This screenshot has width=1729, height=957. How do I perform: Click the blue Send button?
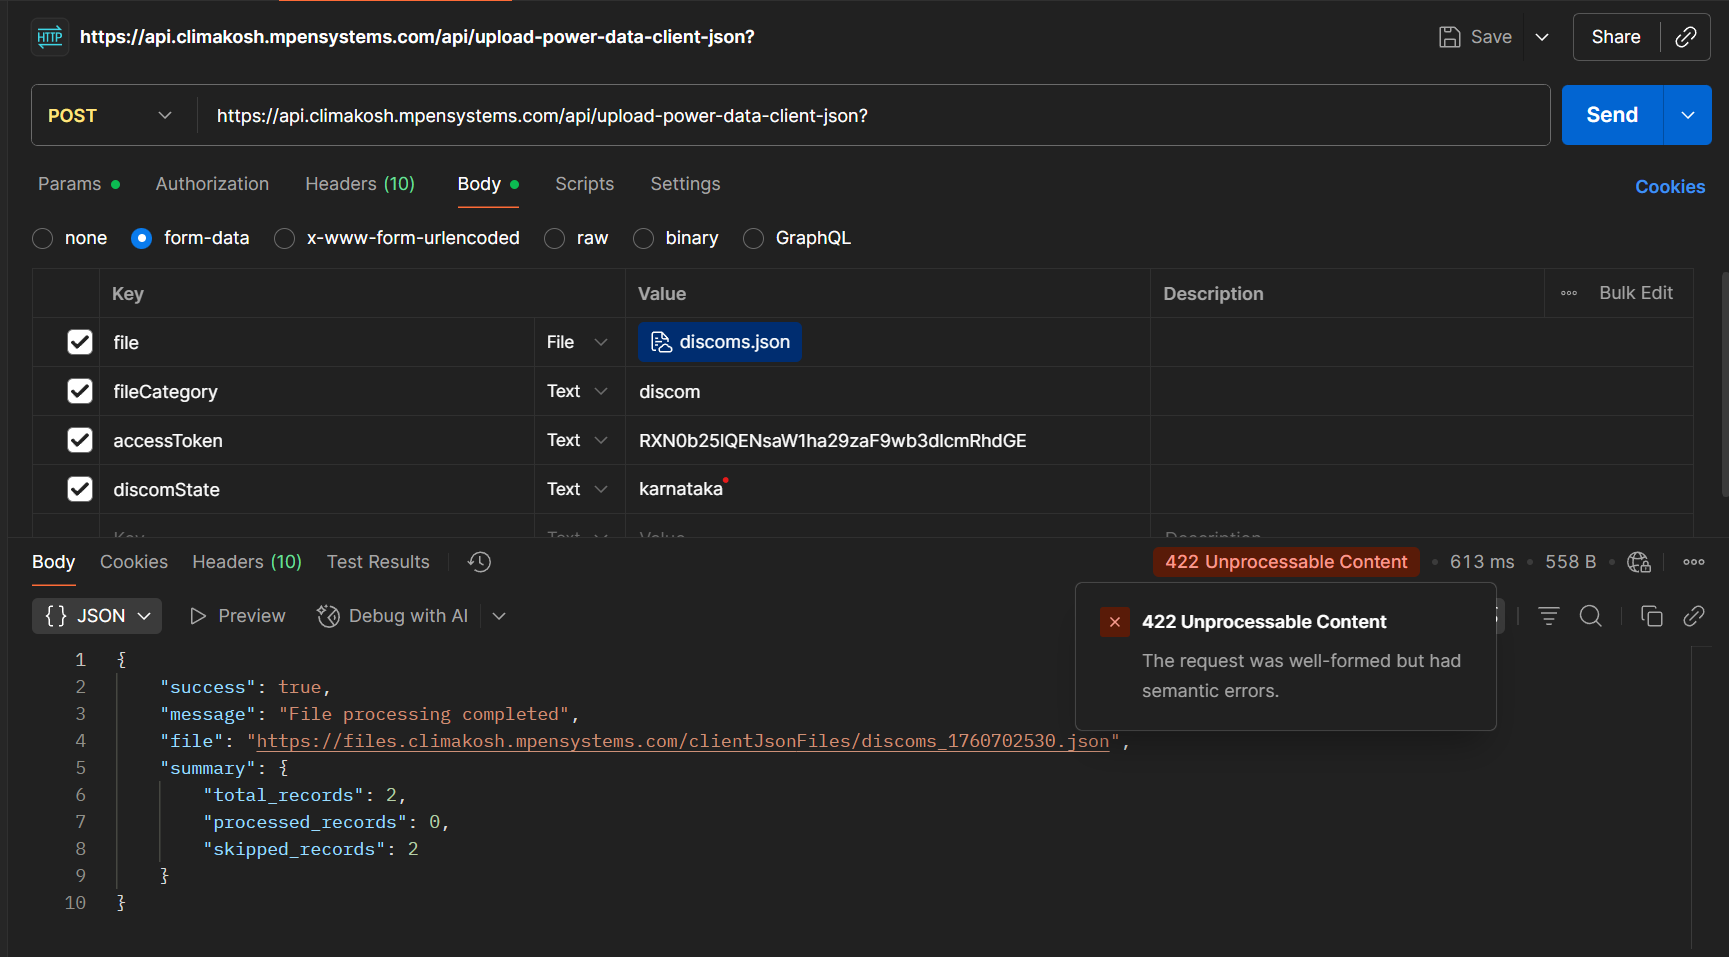(x=1611, y=115)
